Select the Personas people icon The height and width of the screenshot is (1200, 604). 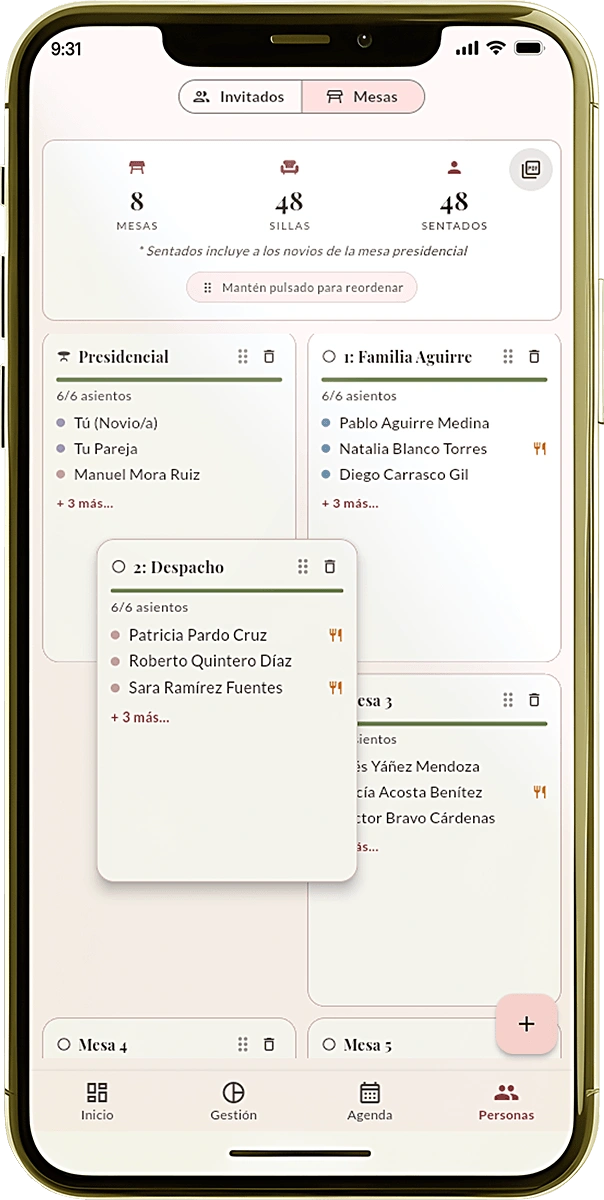point(506,1095)
